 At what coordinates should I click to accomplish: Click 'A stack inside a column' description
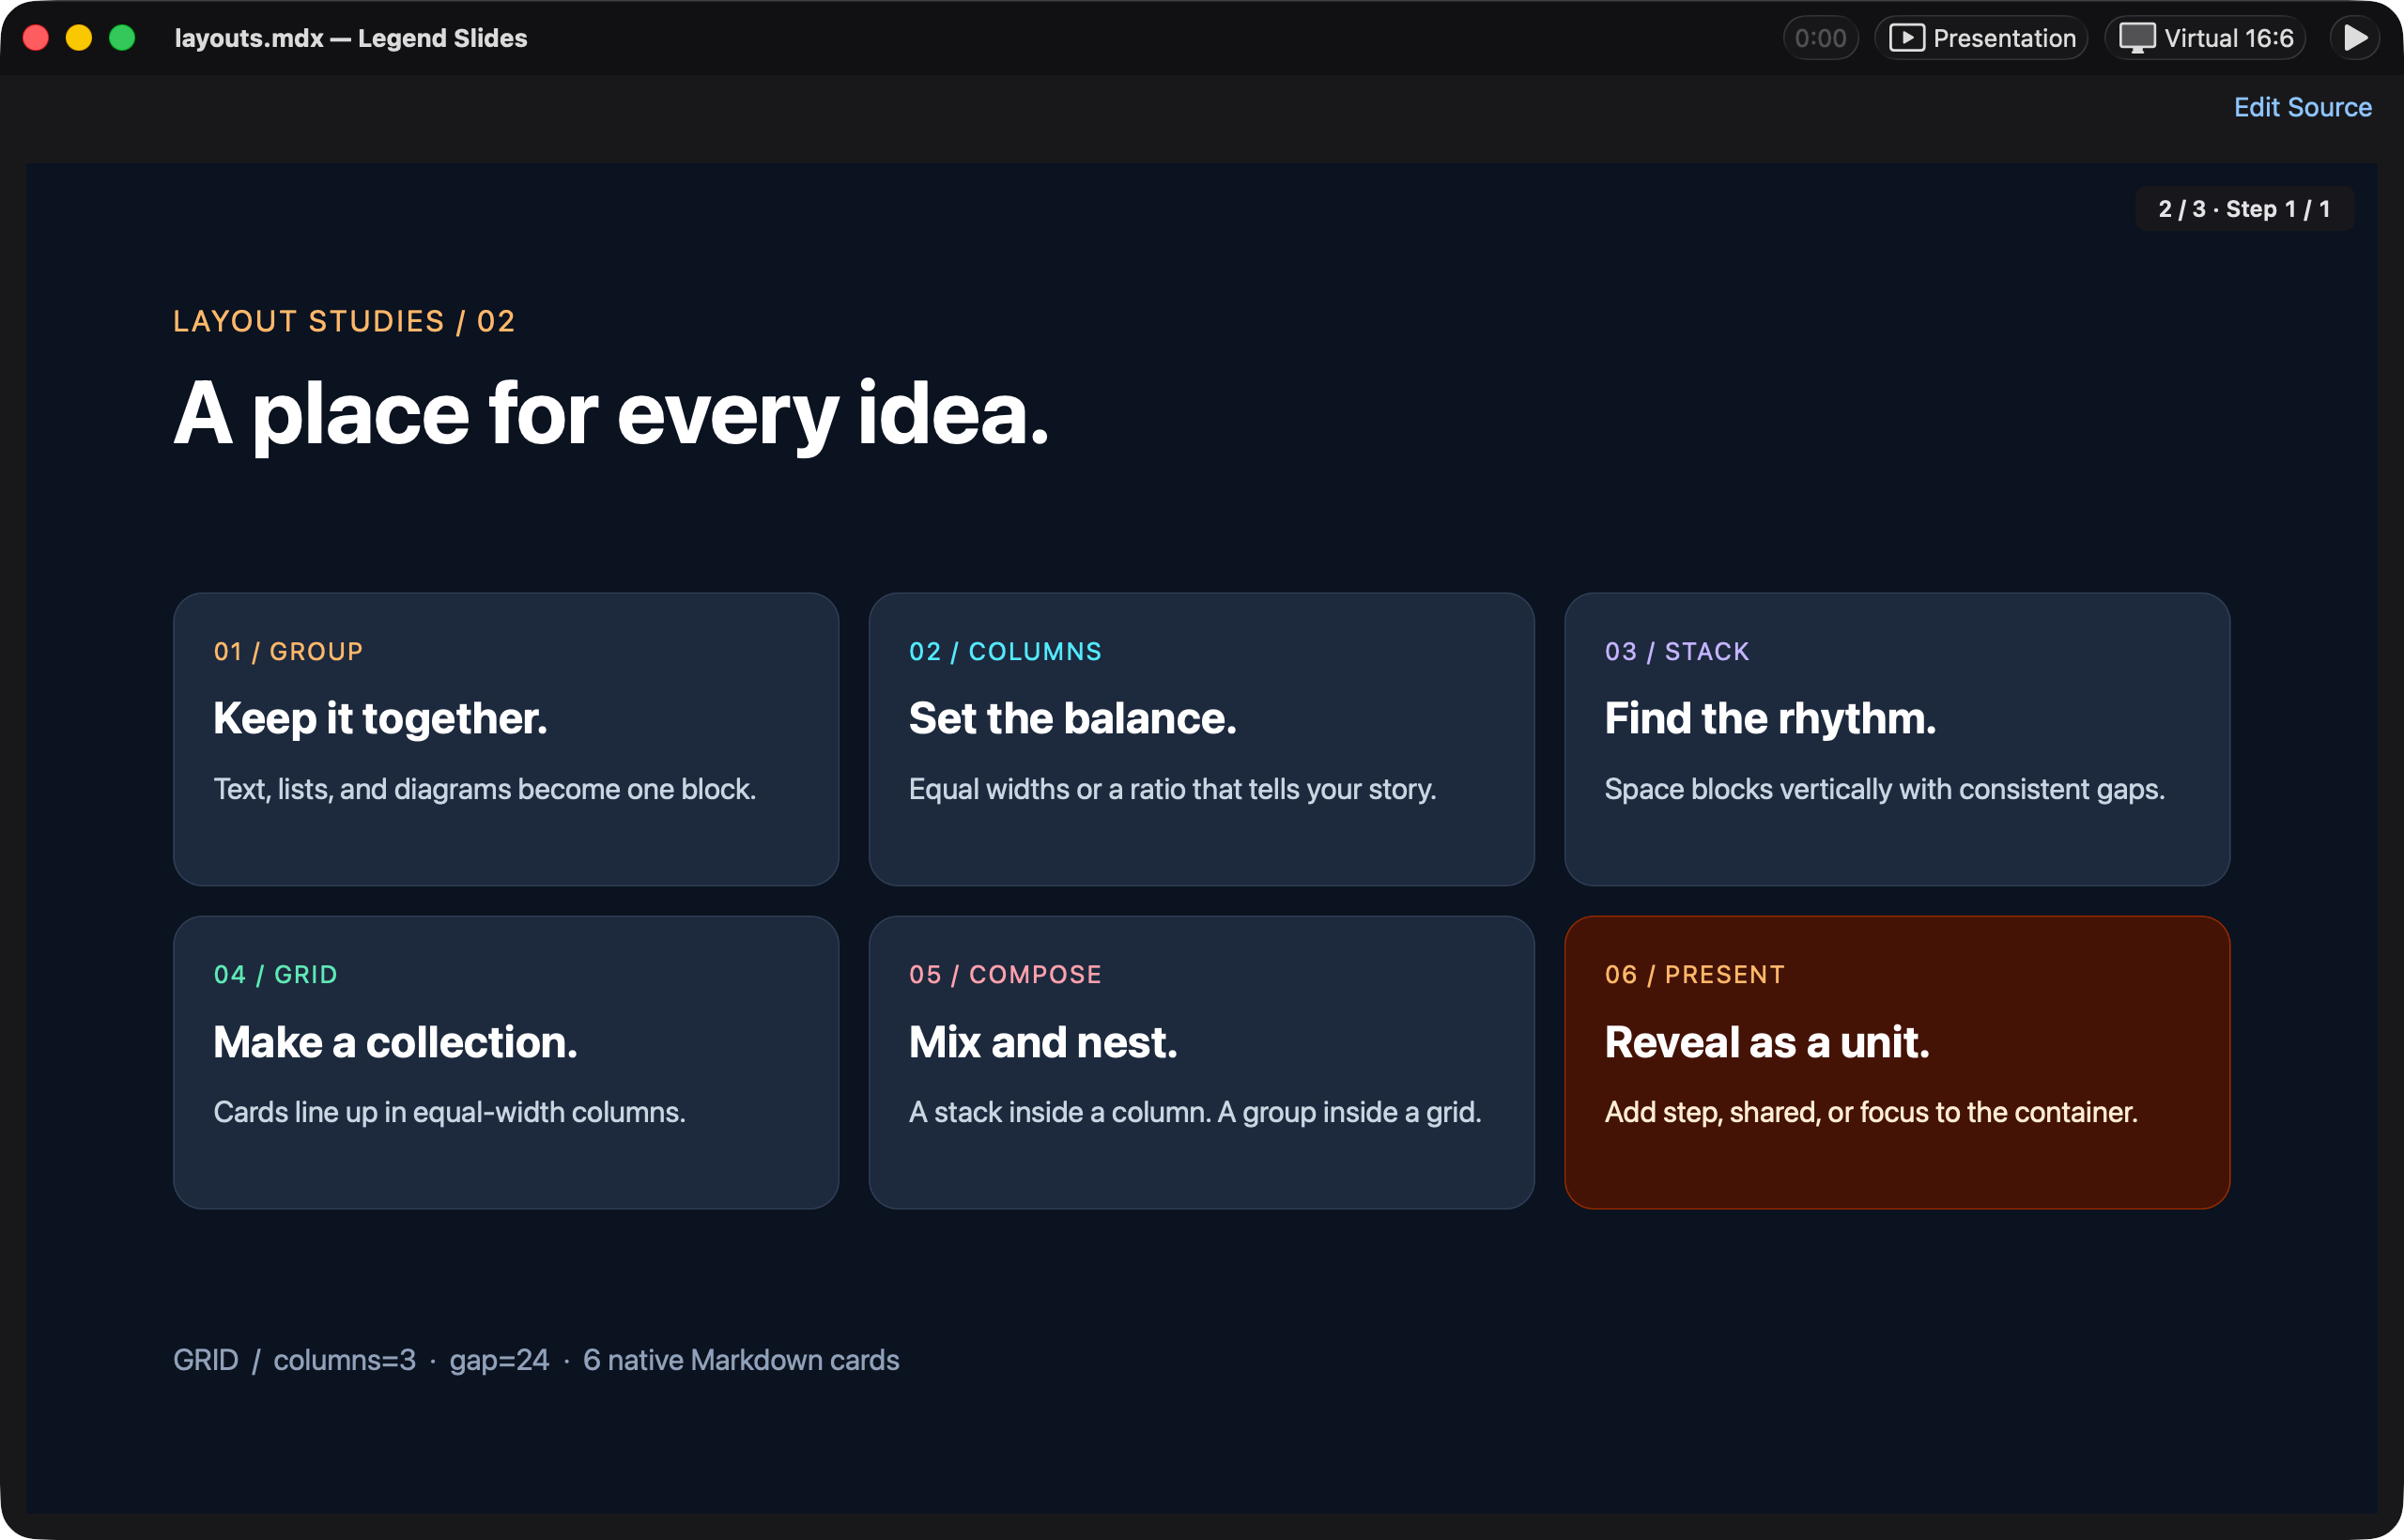click(x=1195, y=1112)
